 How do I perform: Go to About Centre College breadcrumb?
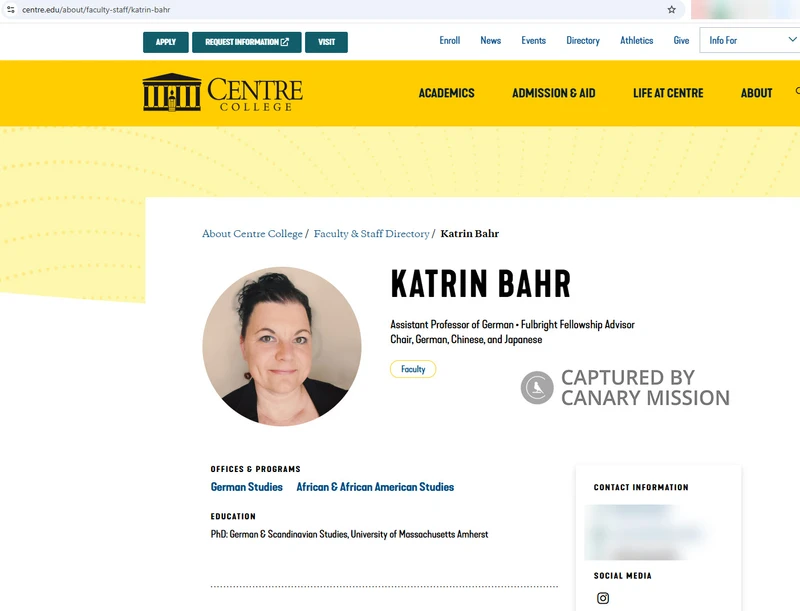tap(252, 234)
